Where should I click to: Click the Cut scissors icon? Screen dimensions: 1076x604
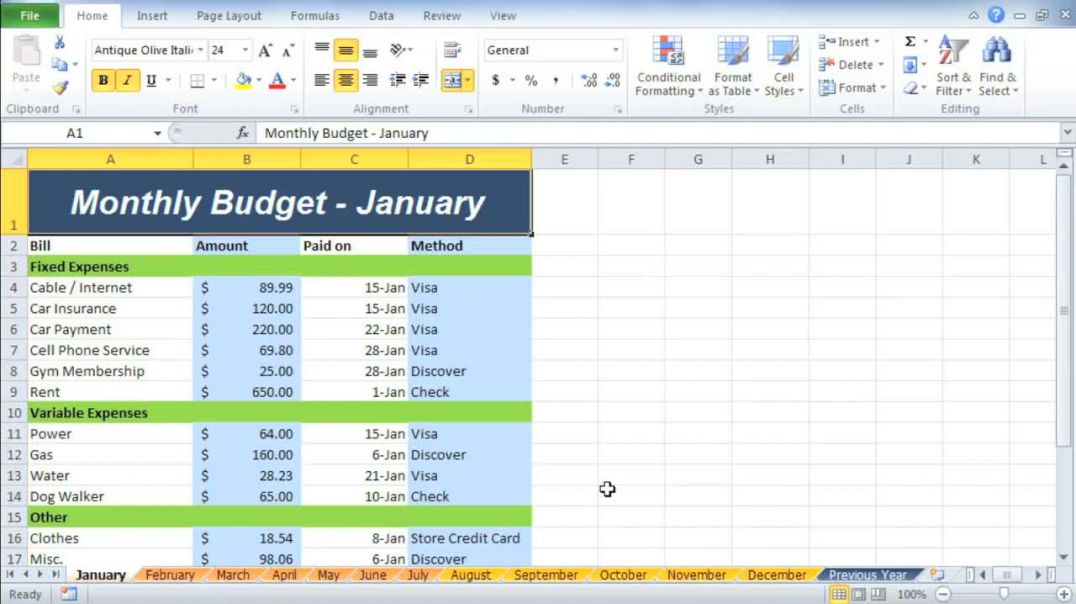[60, 43]
